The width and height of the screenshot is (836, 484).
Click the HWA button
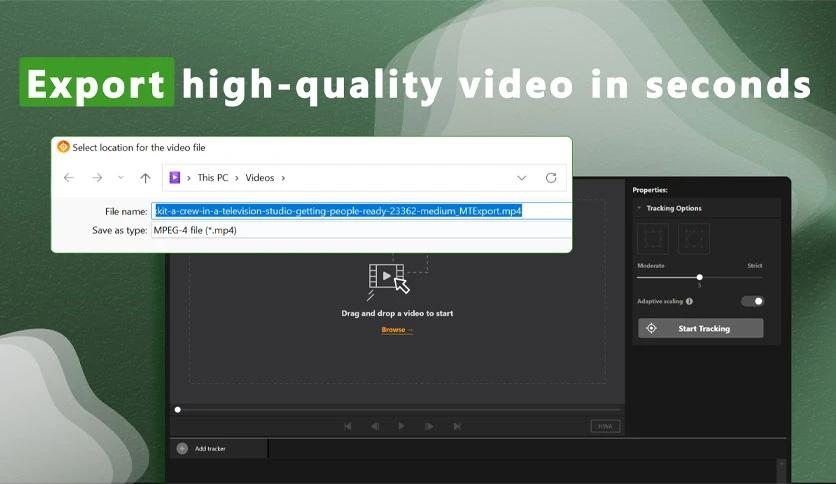[x=605, y=426]
